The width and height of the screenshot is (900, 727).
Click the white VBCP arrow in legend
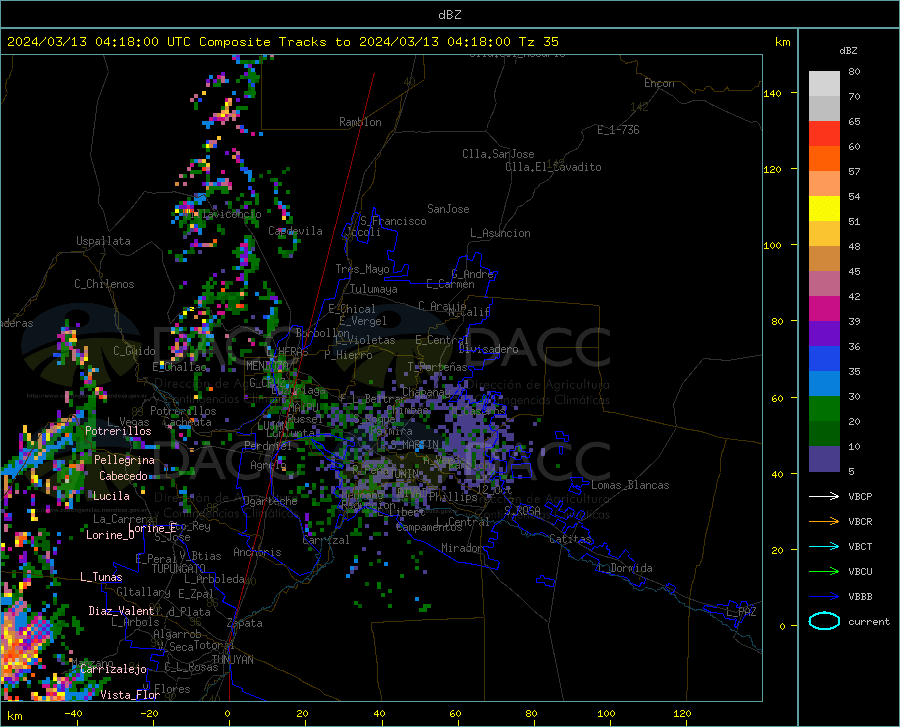824,496
